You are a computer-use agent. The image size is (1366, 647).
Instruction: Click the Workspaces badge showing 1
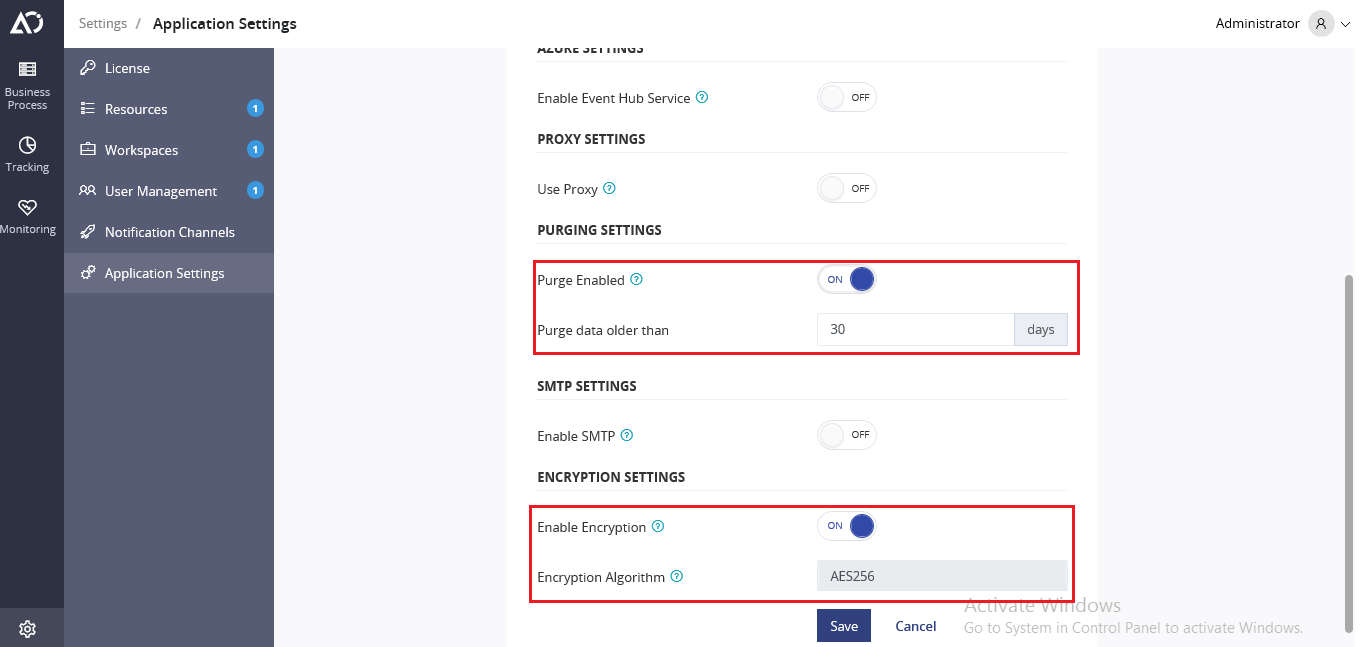(x=255, y=150)
